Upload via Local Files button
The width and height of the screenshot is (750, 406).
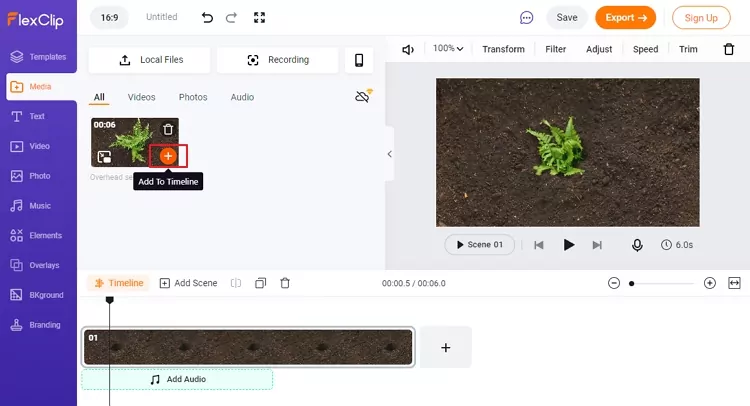point(150,60)
